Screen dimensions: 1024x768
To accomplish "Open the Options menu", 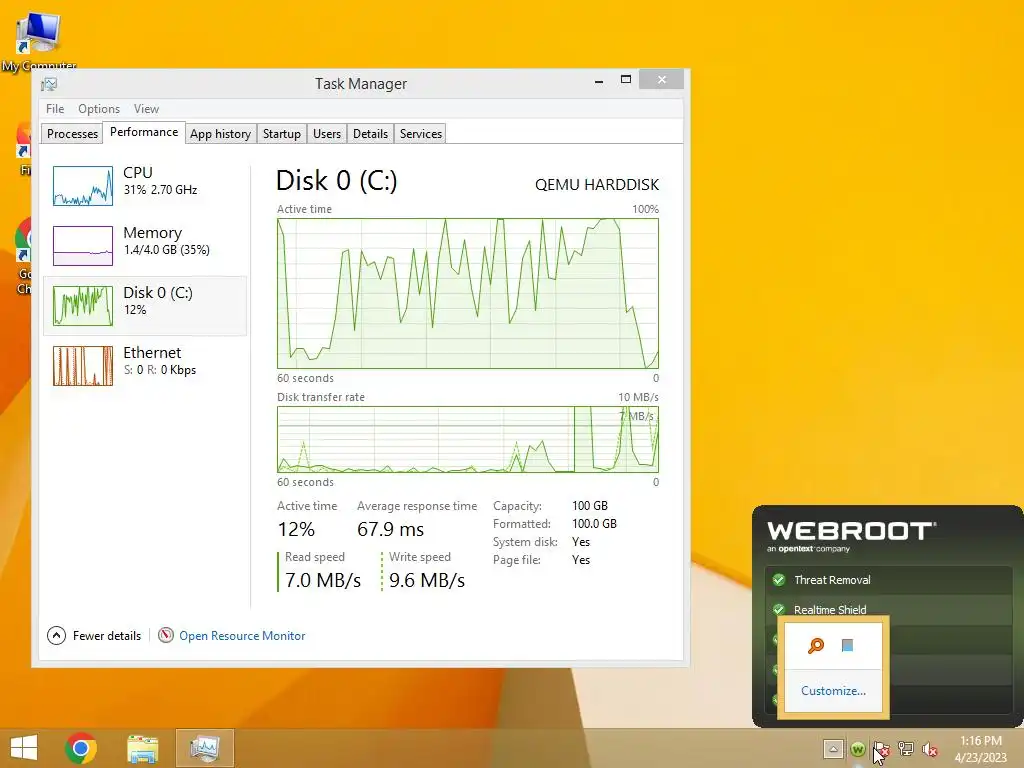I will pos(99,109).
